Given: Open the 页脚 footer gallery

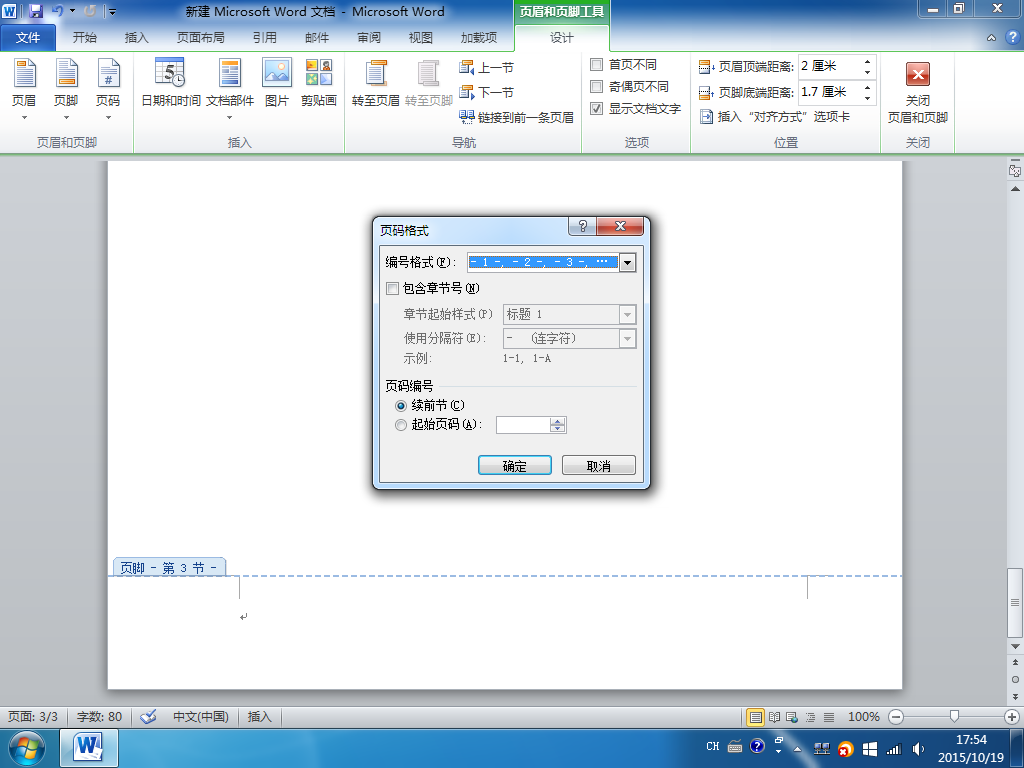Looking at the screenshot, I should [66, 89].
